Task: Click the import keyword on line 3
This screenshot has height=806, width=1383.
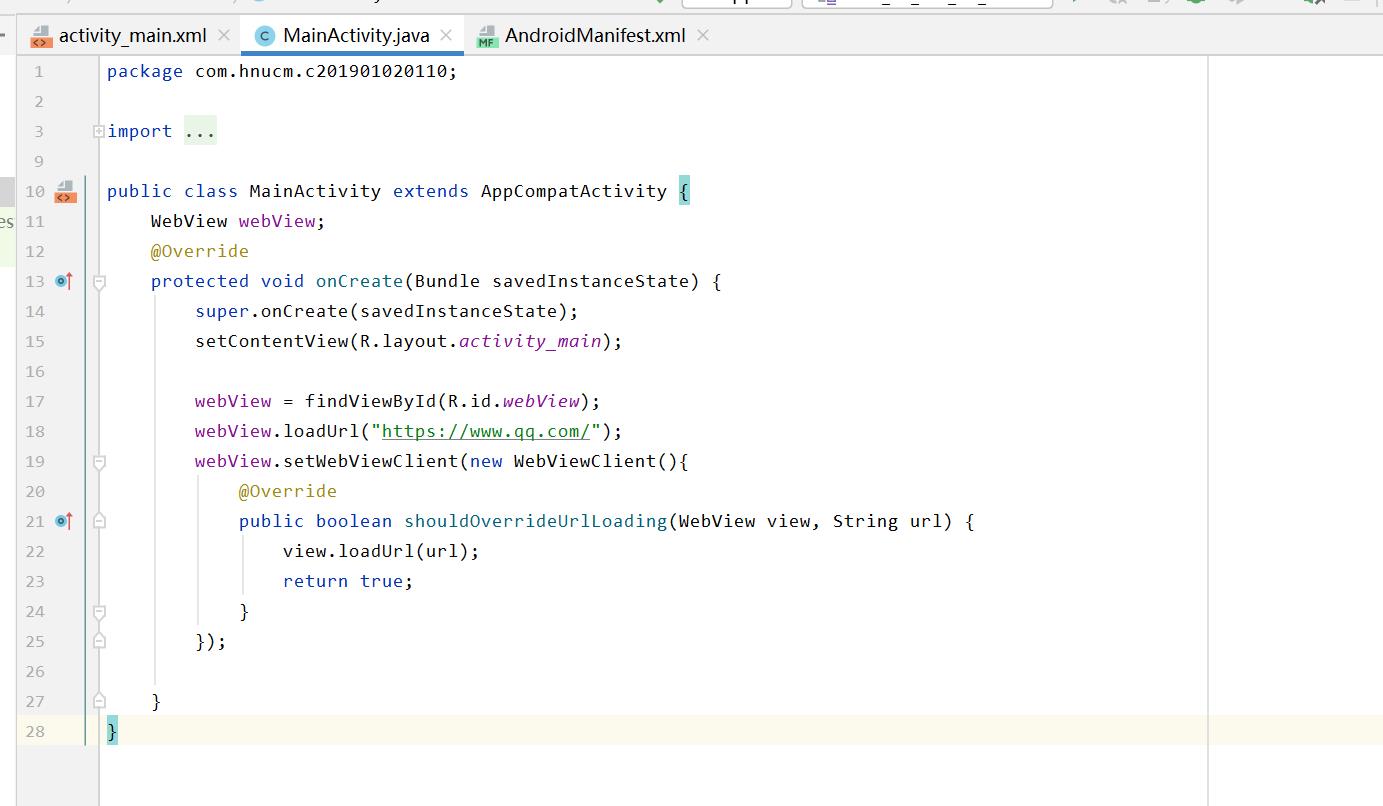Action: pyautogui.click(x=140, y=131)
